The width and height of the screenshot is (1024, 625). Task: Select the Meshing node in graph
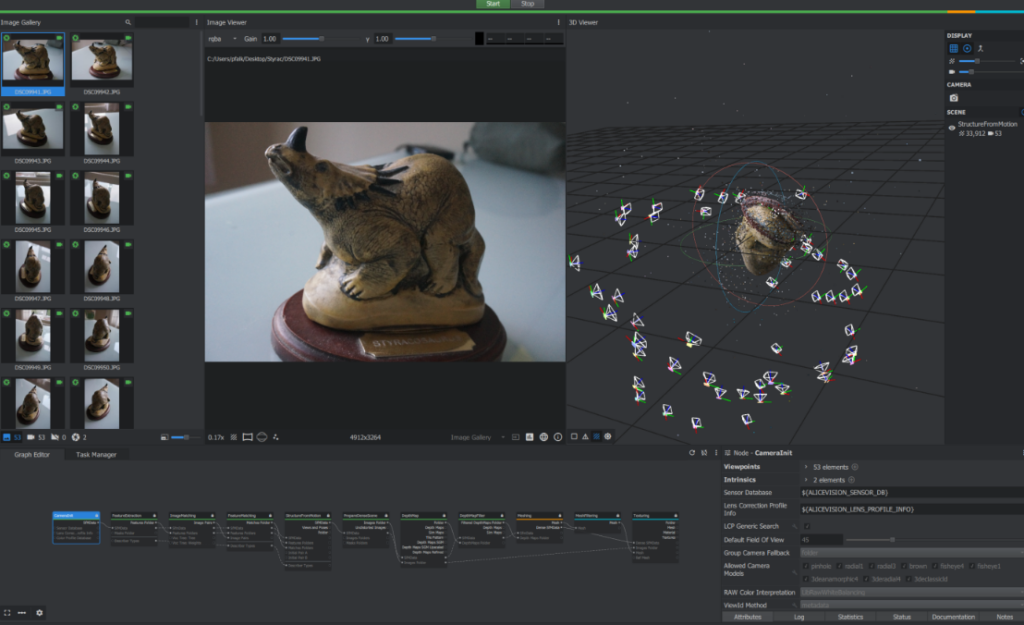(539, 528)
